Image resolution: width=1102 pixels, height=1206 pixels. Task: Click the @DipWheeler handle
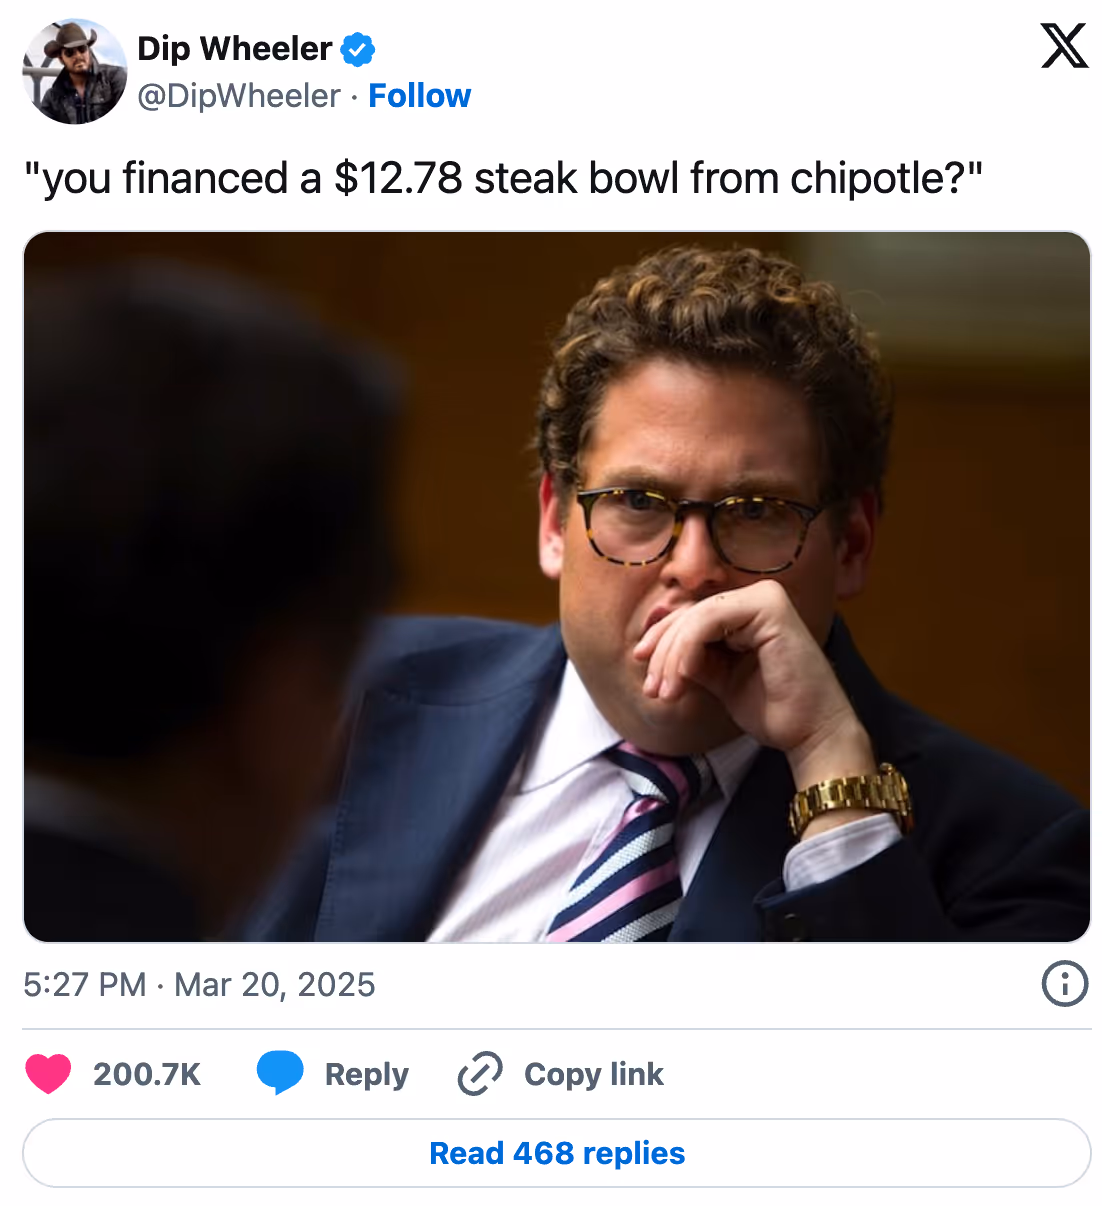[x=239, y=96]
